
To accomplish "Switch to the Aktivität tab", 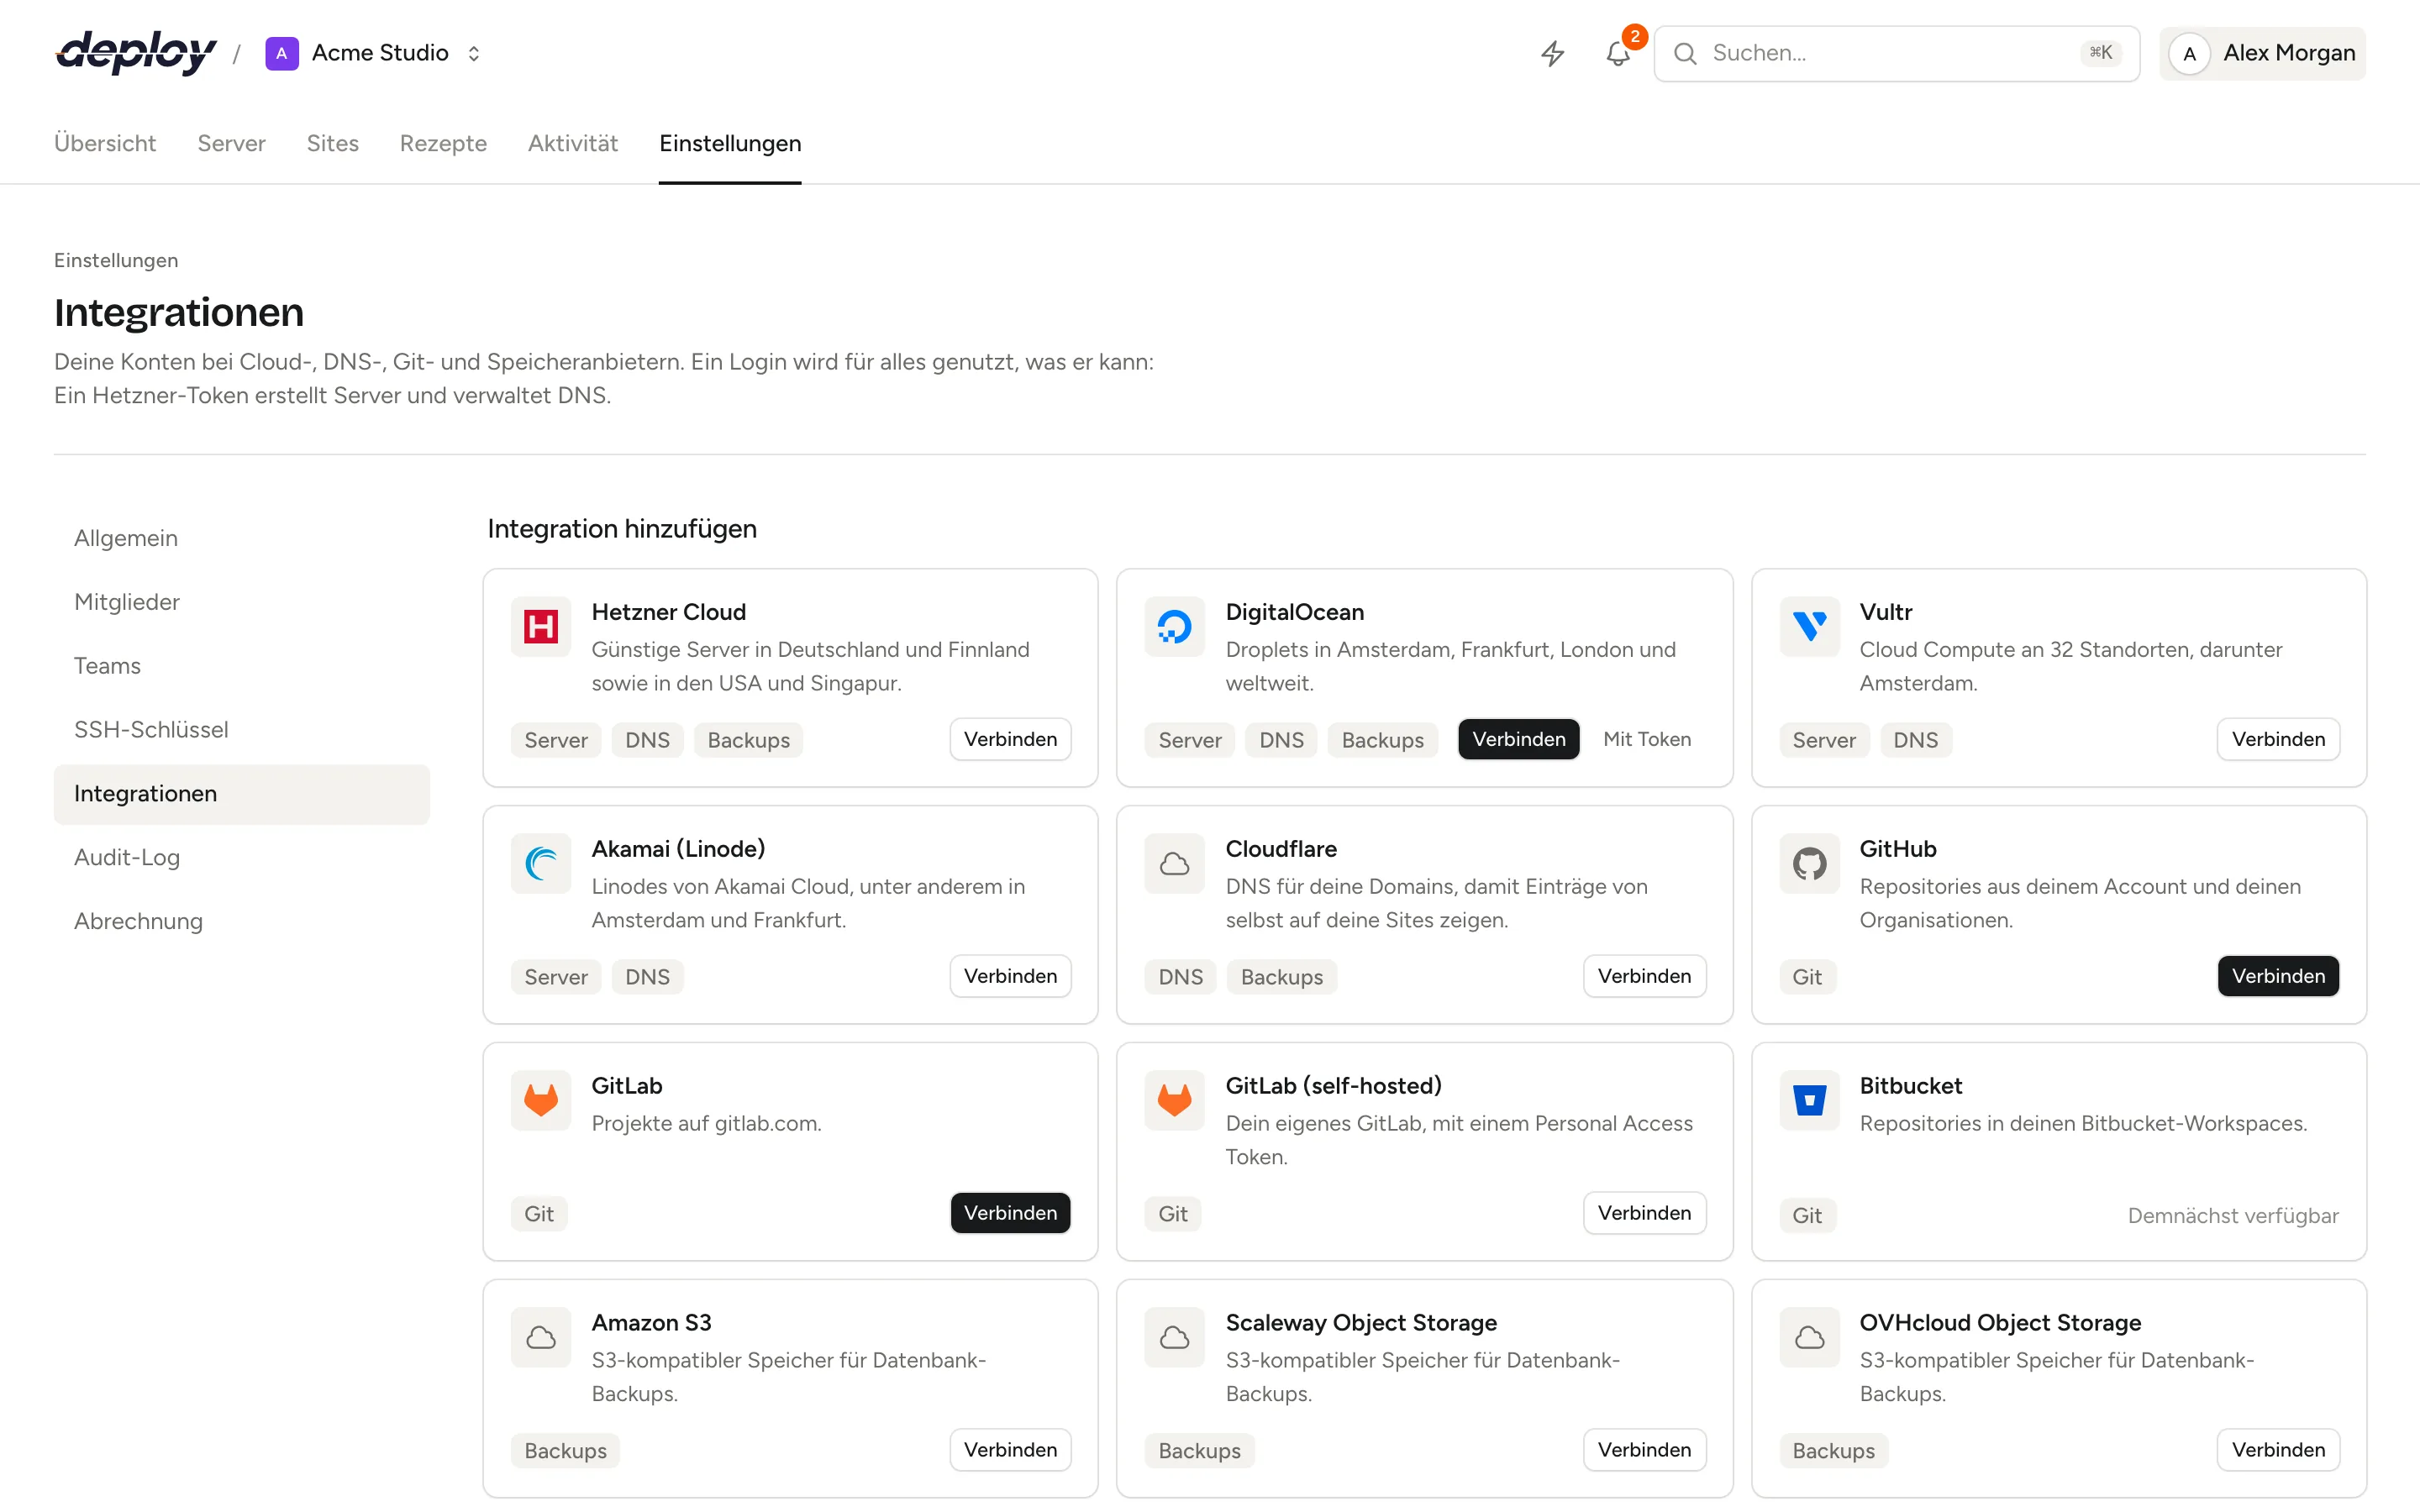I will click(573, 143).
